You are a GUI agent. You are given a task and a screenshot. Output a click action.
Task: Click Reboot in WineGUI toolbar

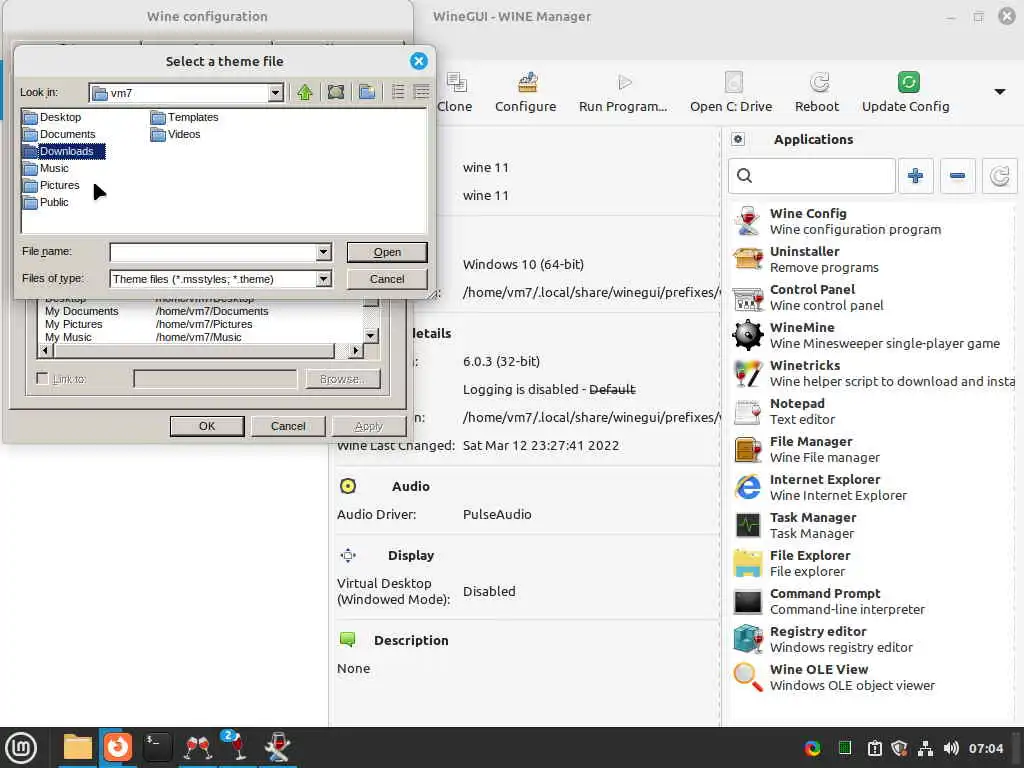[817, 92]
